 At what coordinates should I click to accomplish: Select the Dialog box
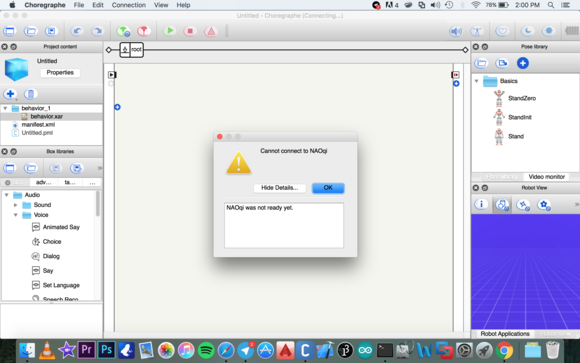tap(46, 256)
